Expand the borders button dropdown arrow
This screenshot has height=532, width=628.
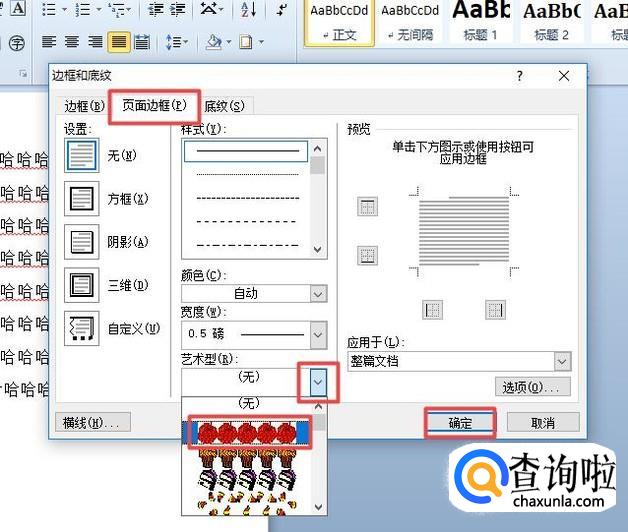(x=262, y=42)
